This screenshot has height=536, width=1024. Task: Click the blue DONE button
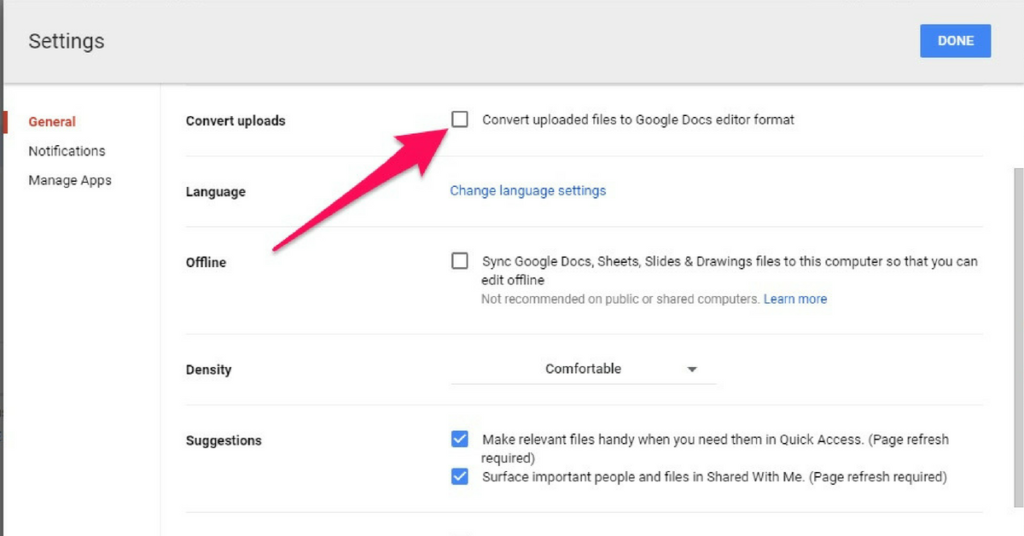[x=955, y=40]
